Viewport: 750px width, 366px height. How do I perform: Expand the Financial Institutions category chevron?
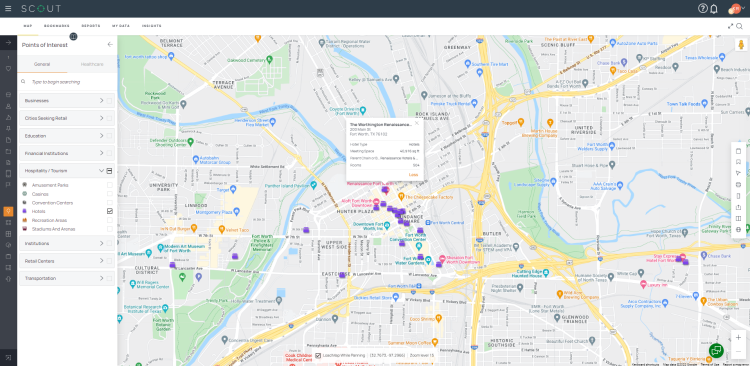tap(101, 153)
